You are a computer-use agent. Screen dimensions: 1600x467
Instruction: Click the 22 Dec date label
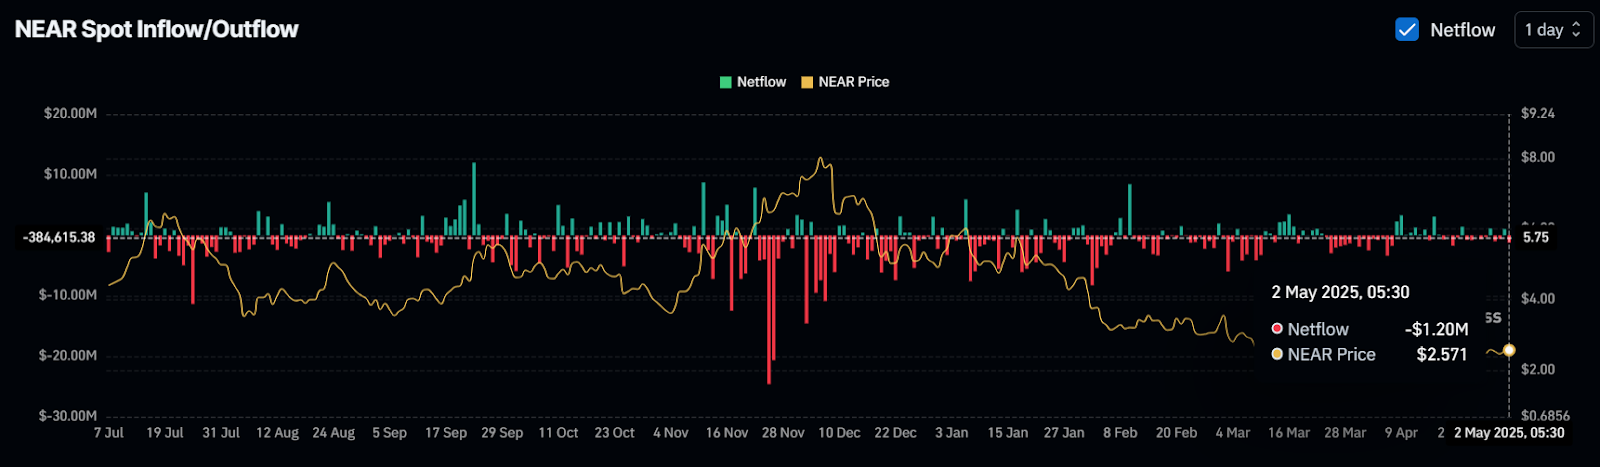(x=895, y=433)
